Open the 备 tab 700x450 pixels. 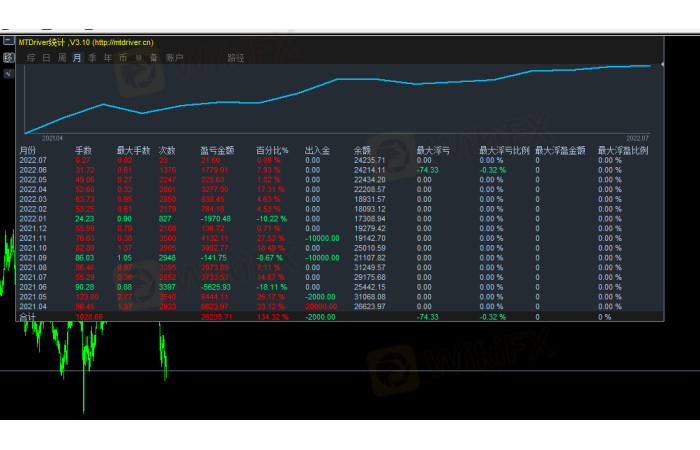point(154,58)
